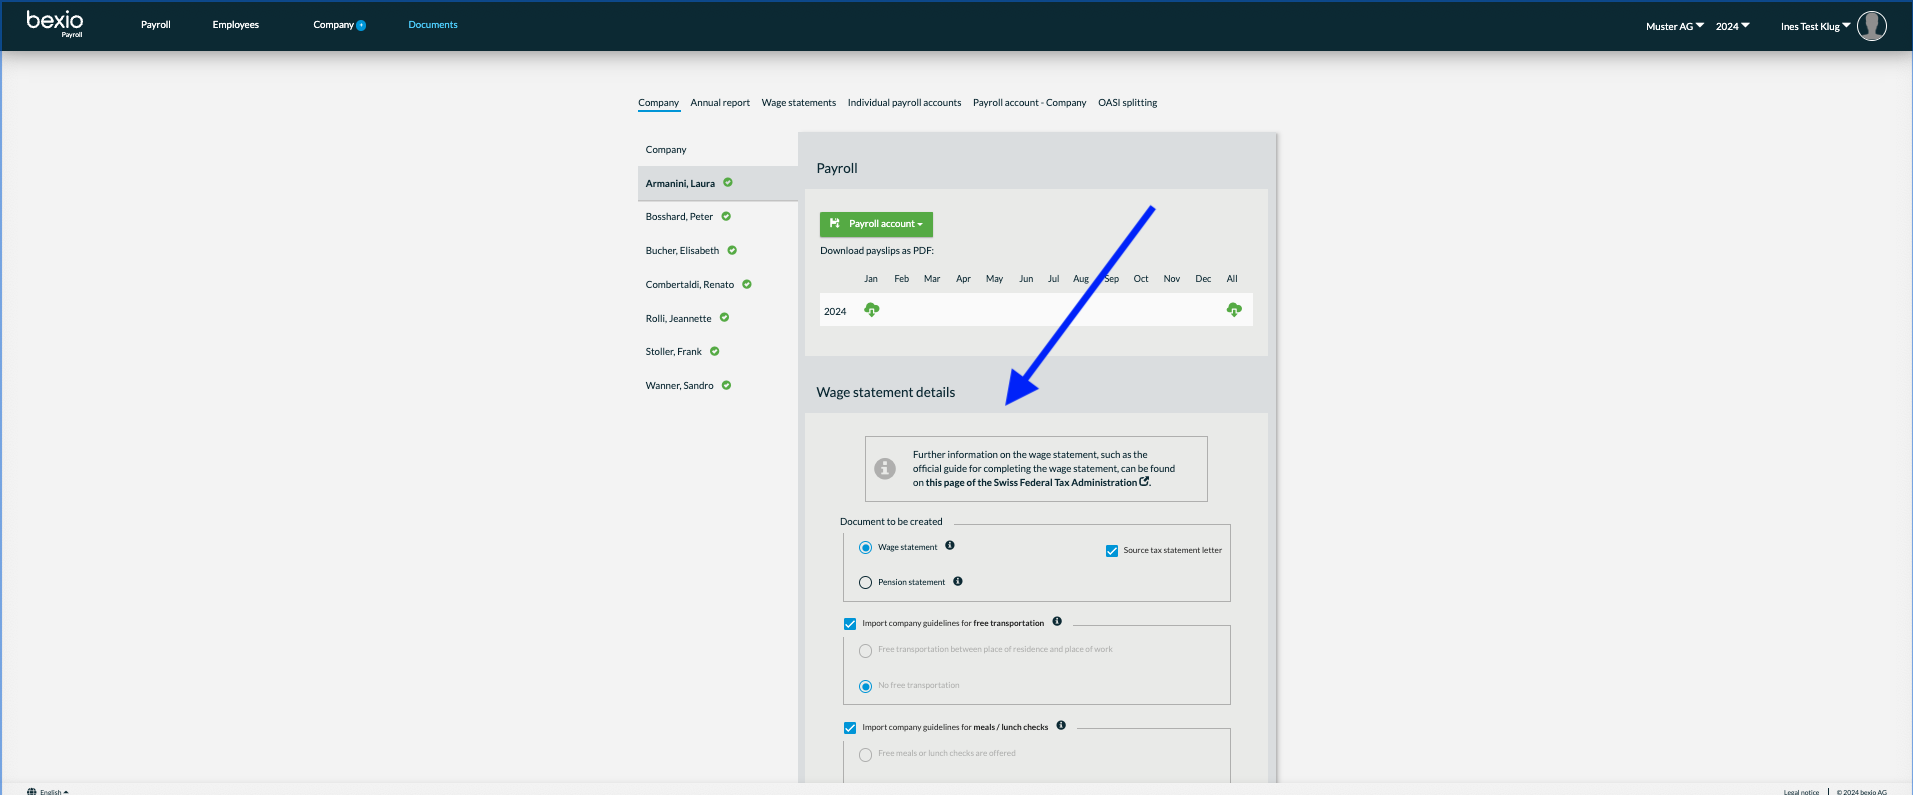Select employee Bosshard, Peter

pos(680,217)
